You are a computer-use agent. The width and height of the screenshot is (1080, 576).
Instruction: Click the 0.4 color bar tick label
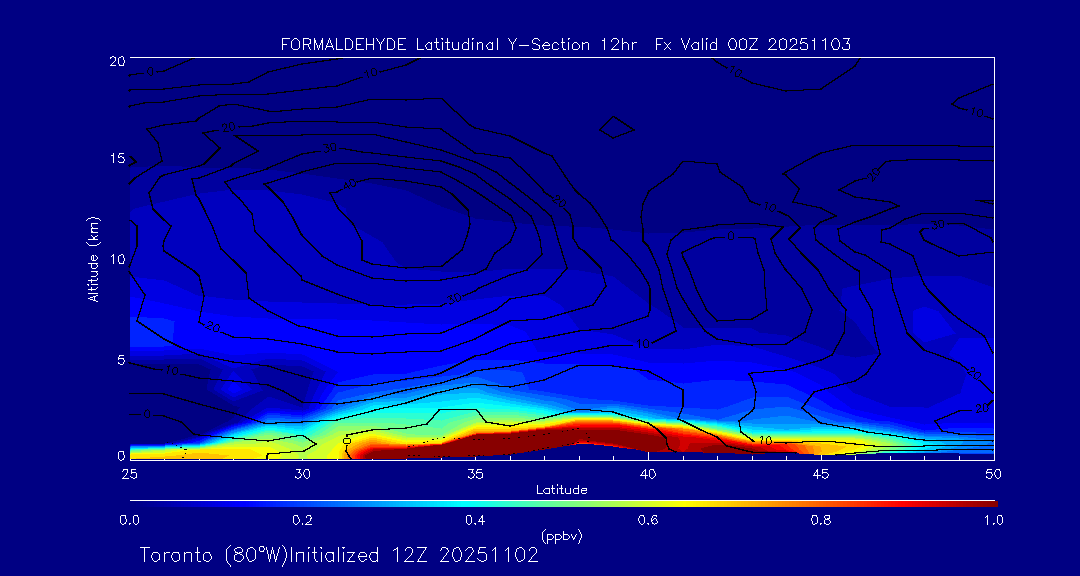[475, 520]
